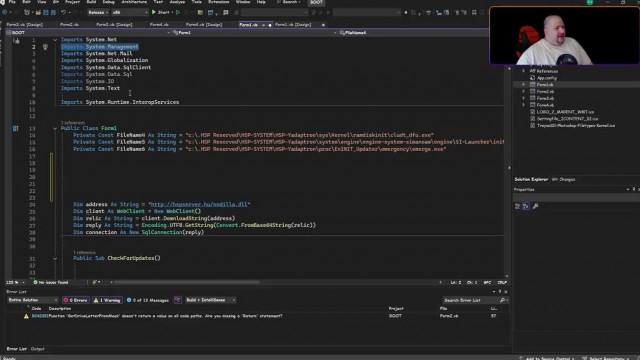Open the Entire Solution scope dropdown
The height and width of the screenshot is (360, 640).
tap(32, 300)
